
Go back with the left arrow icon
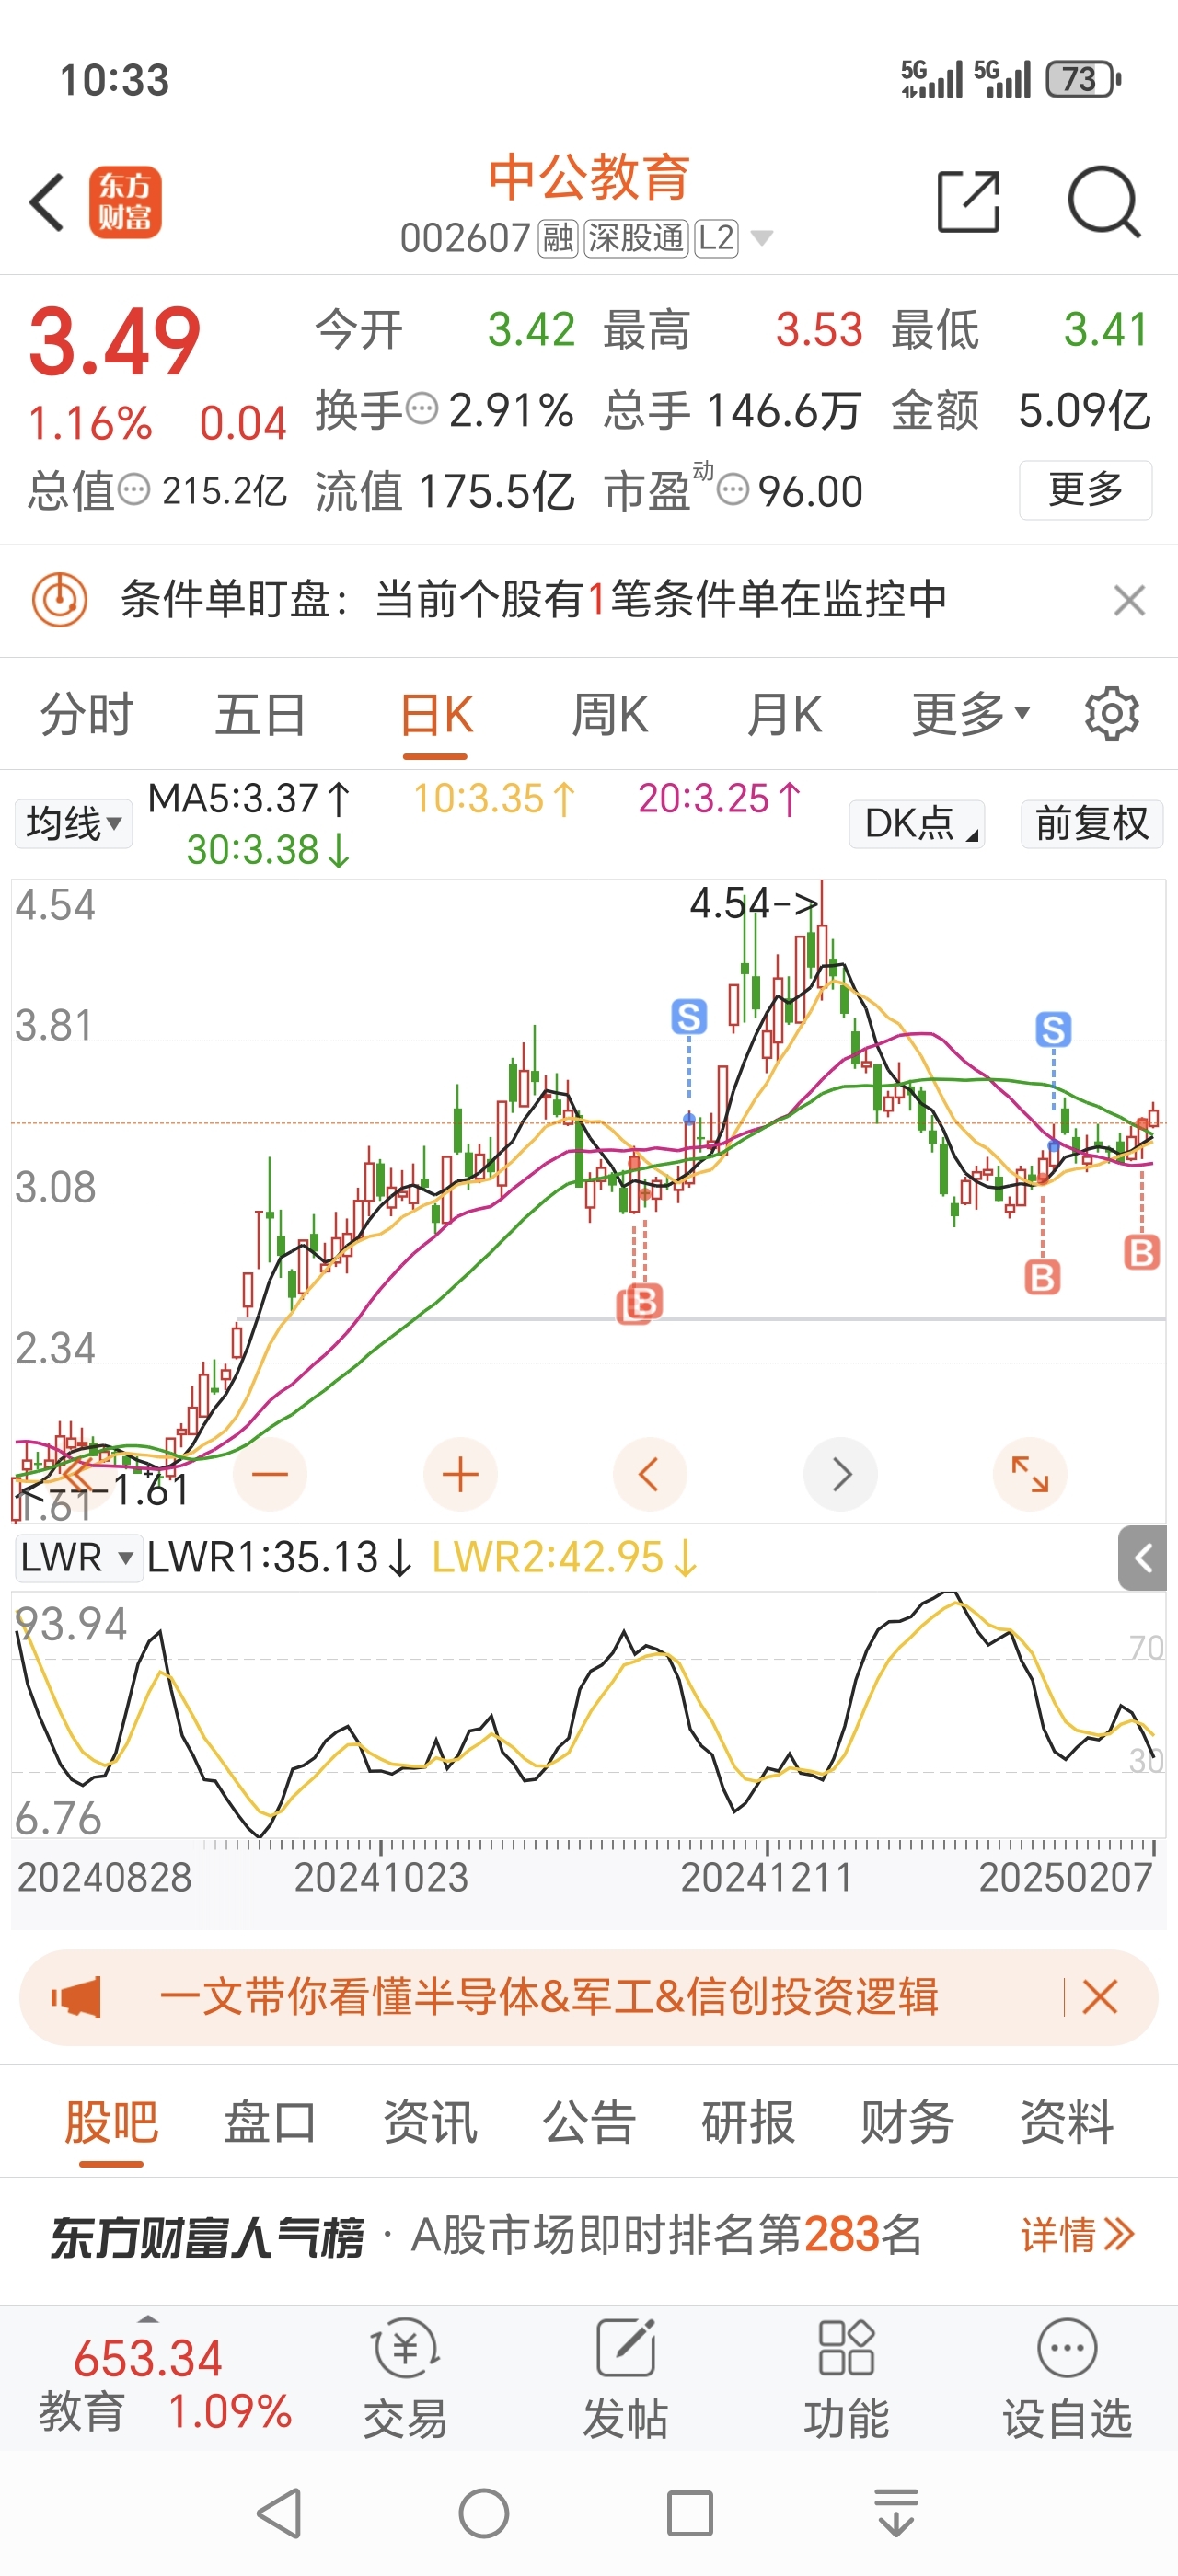pos(47,202)
